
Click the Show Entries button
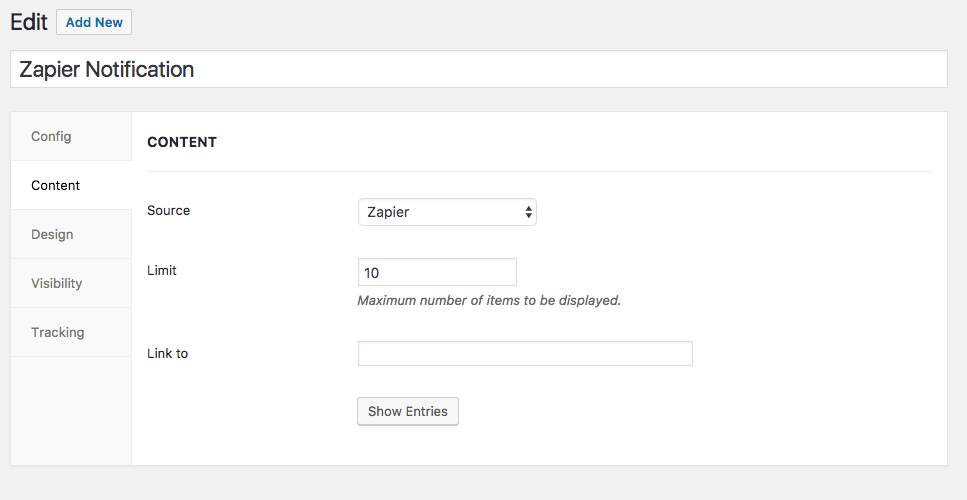[408, 411]
